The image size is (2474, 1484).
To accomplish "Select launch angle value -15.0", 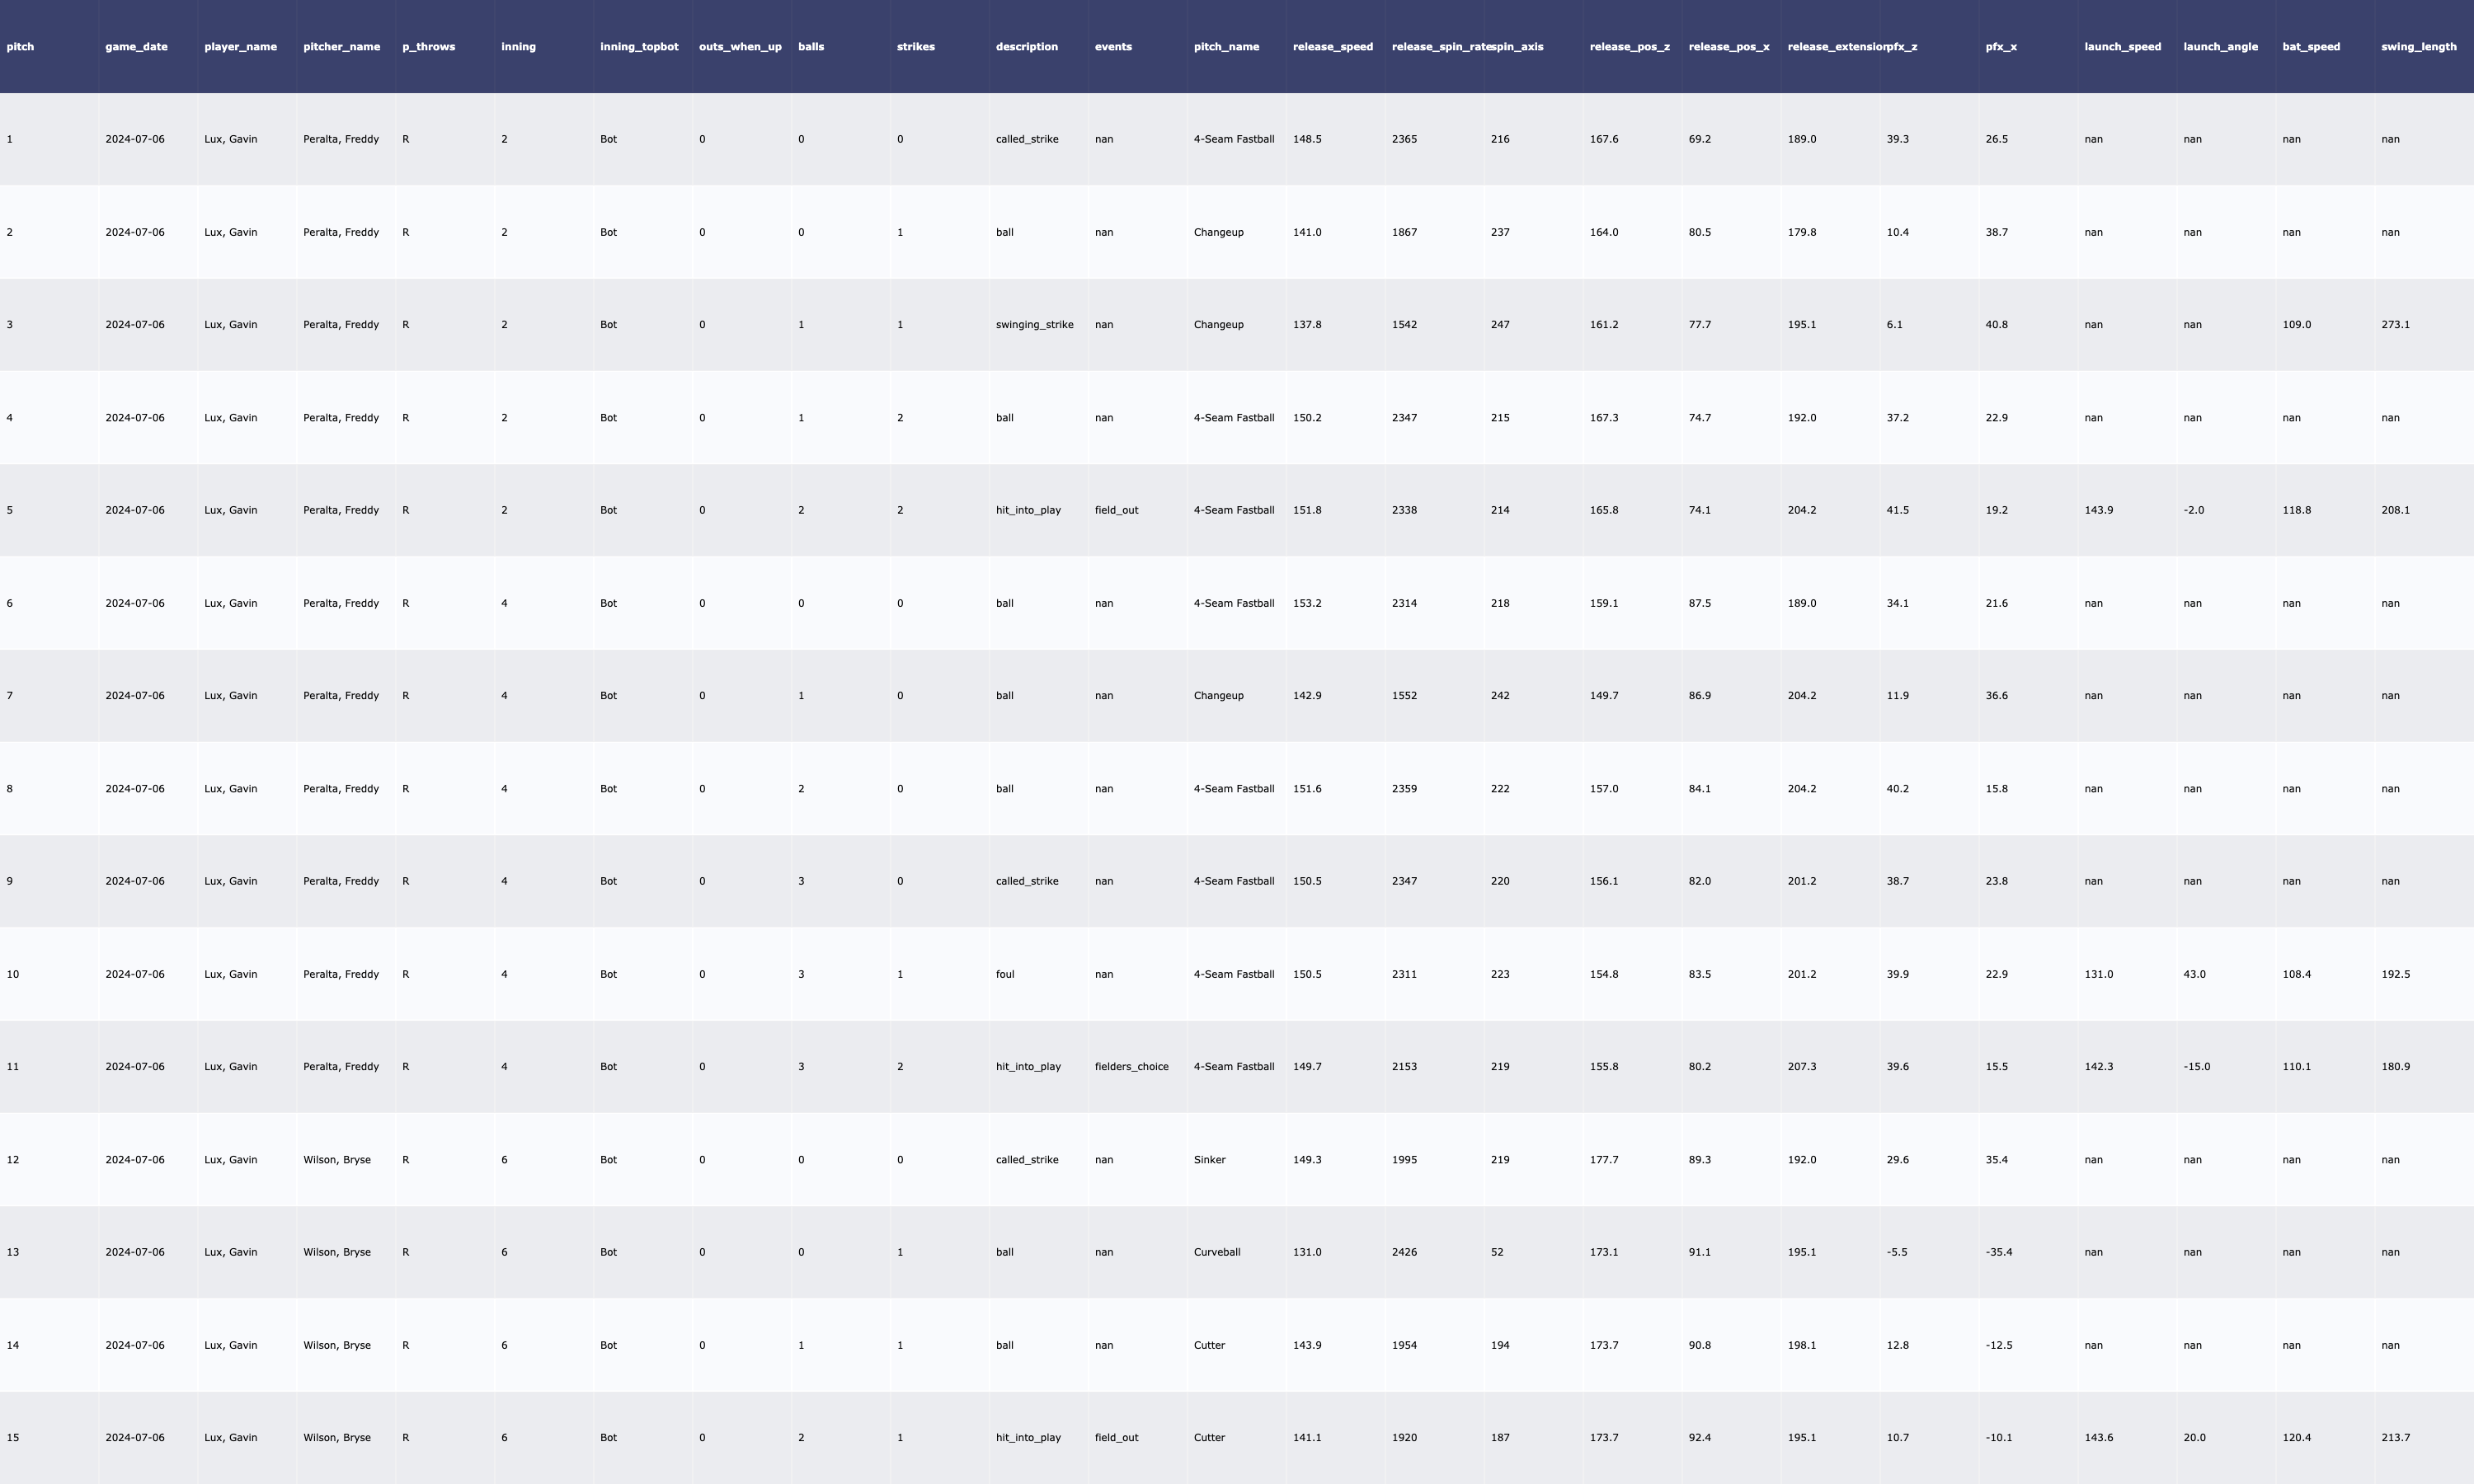I will [x=2196, y=1067].
